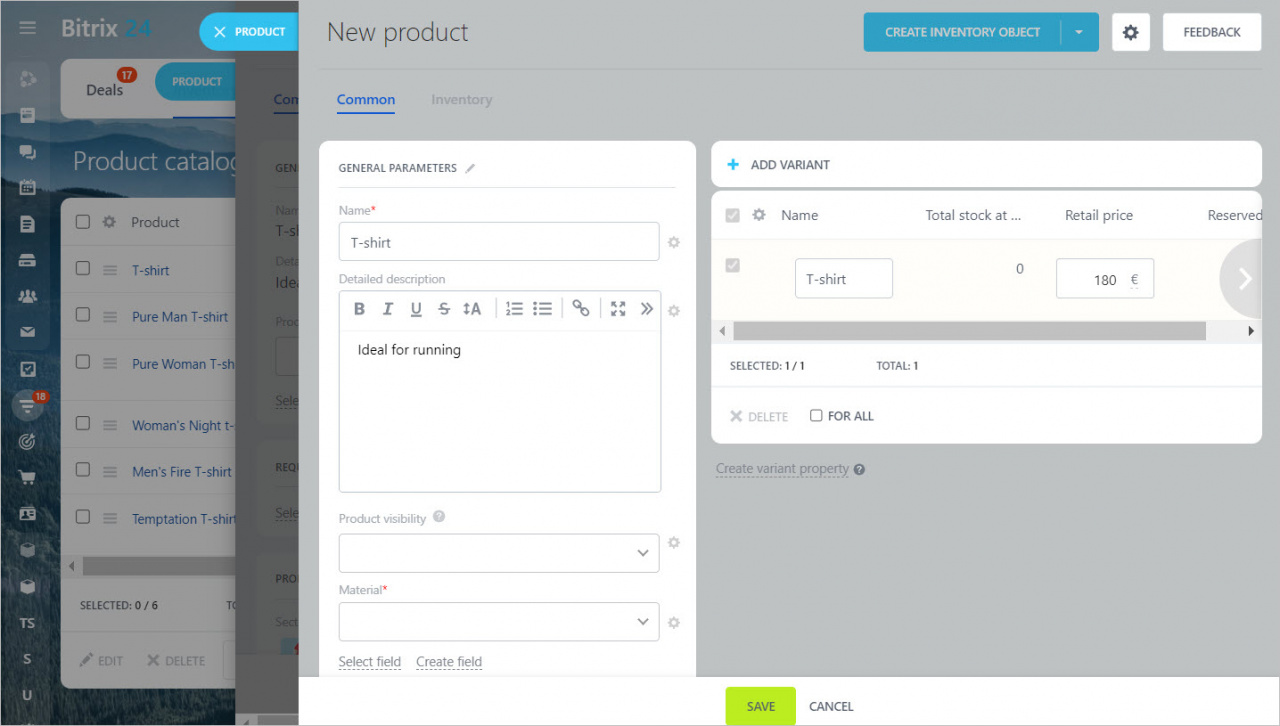Save the new product
This screenshot has height=726, width=1280.
(761, 706)
